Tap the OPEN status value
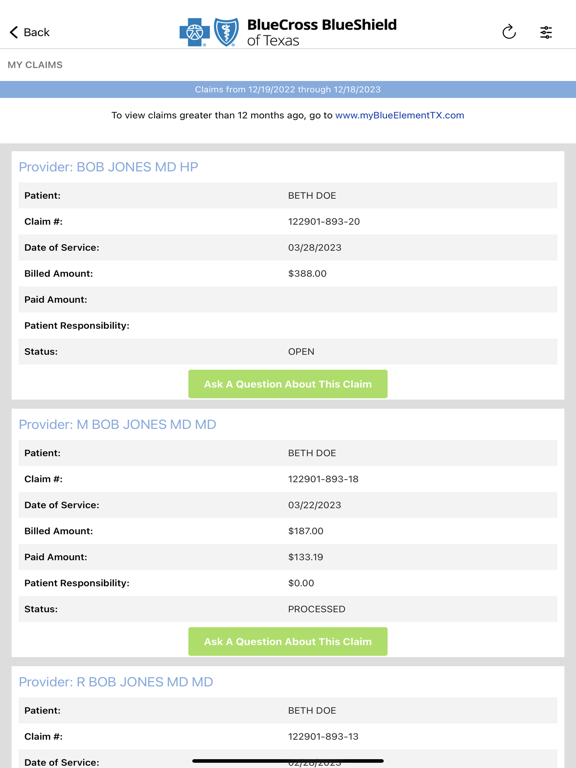 (301, 352)
